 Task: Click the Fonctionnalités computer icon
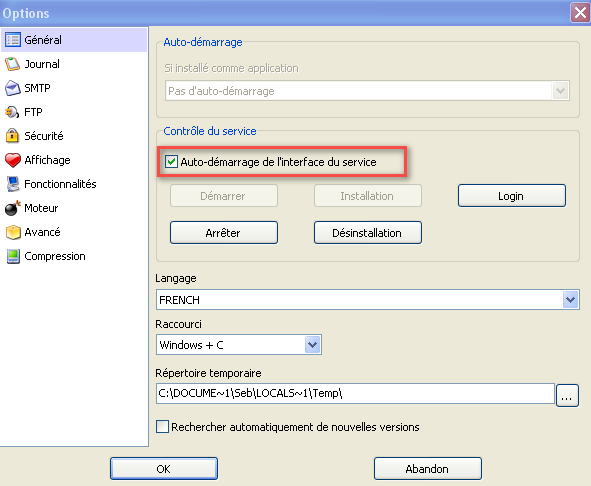(x=13, y=184)
